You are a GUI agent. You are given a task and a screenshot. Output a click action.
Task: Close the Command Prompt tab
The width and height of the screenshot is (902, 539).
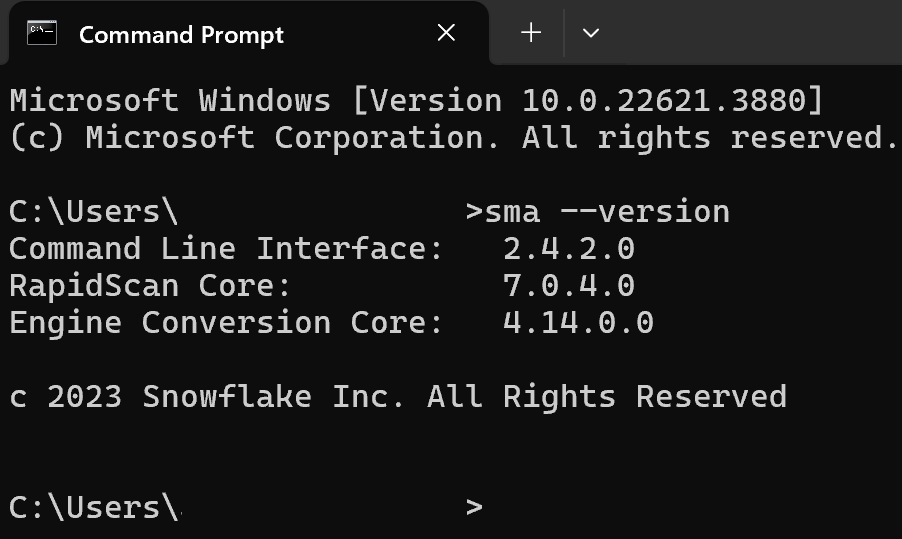pyautogui.click(x=446, y=33)
